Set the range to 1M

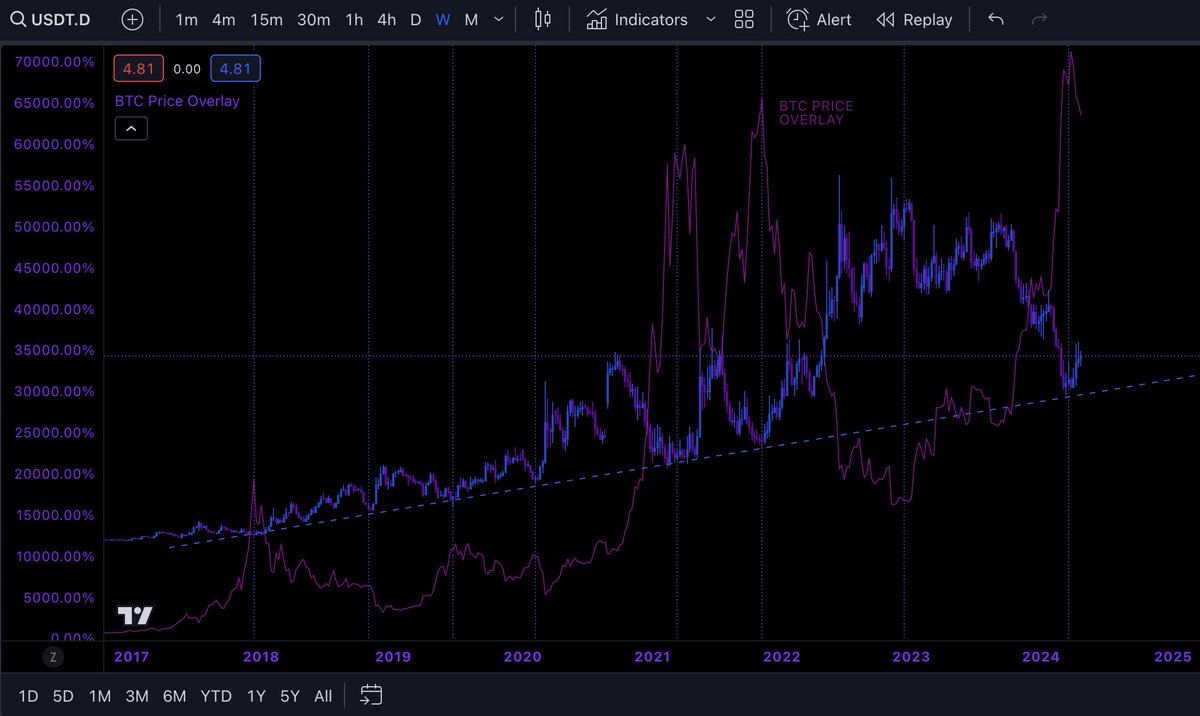pyautogui.click(x=100, y=696)
